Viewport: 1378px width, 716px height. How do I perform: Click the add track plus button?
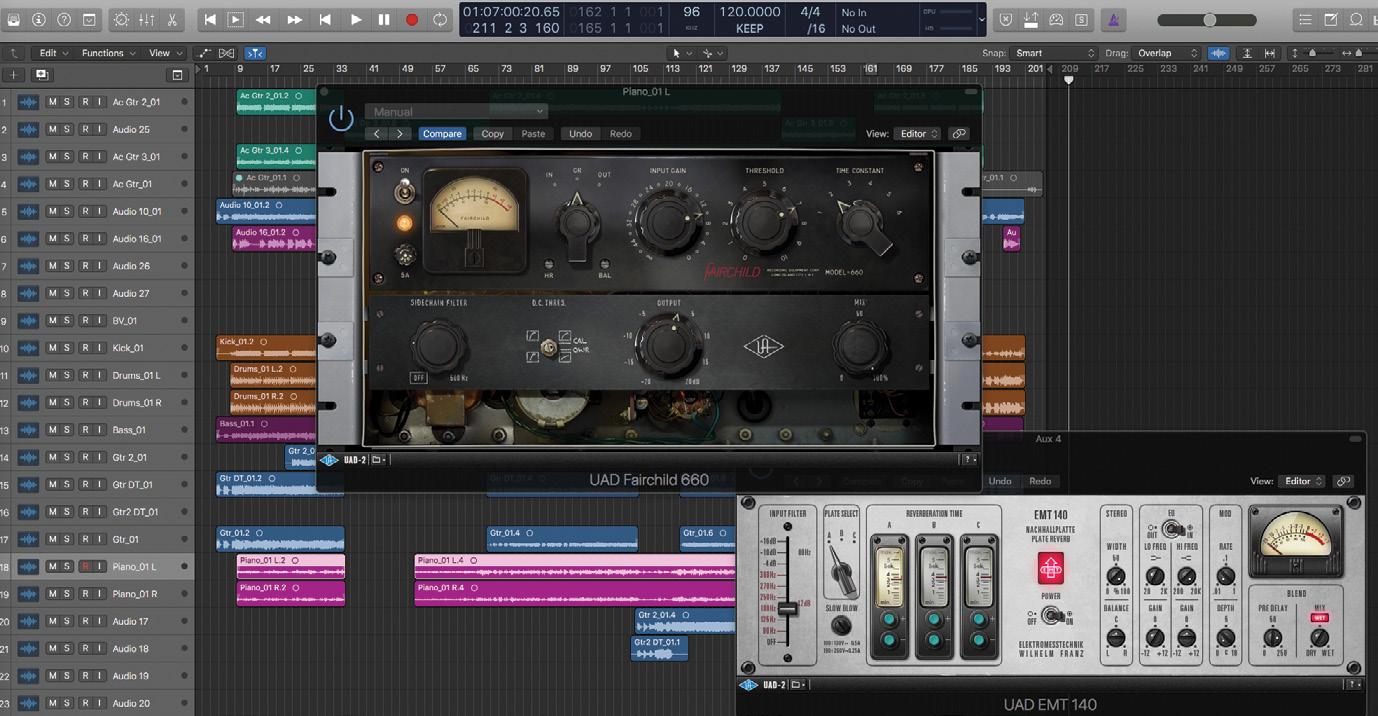13,75
